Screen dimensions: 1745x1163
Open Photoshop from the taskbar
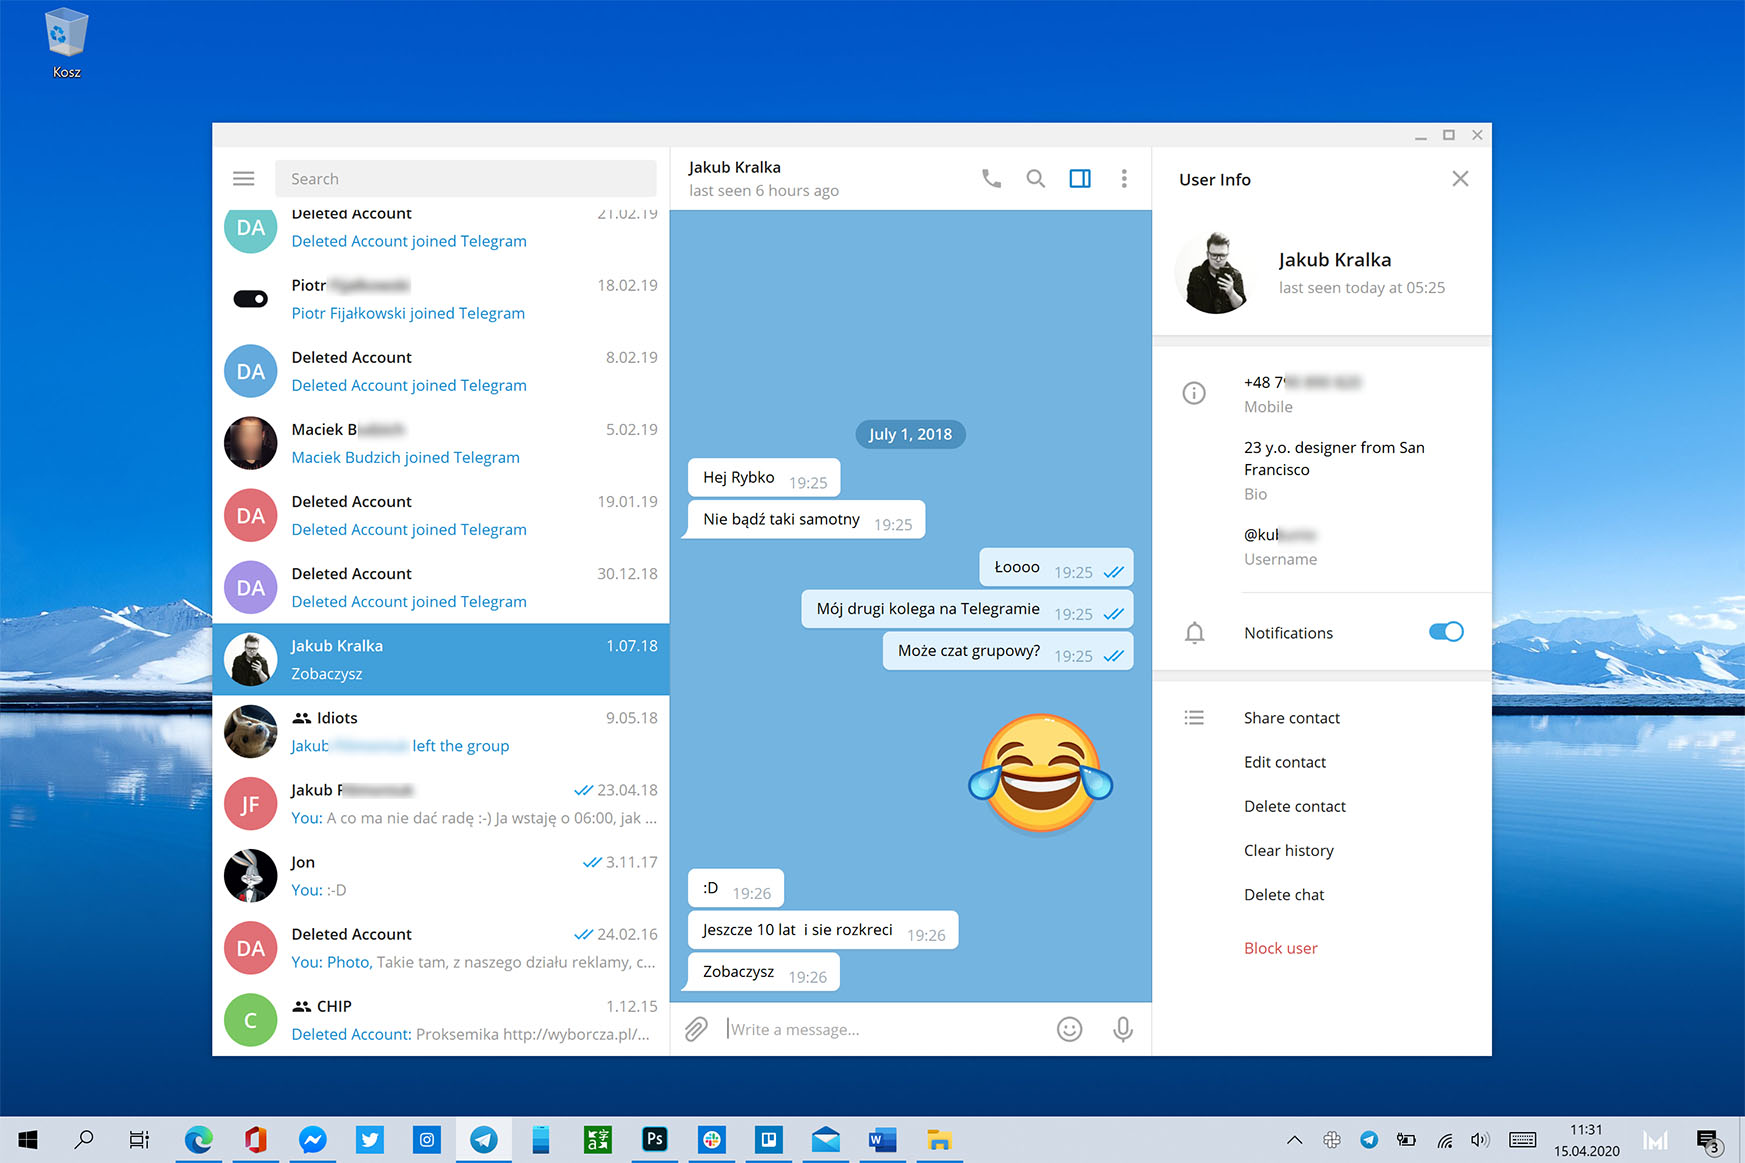(x=654, y=1139)
